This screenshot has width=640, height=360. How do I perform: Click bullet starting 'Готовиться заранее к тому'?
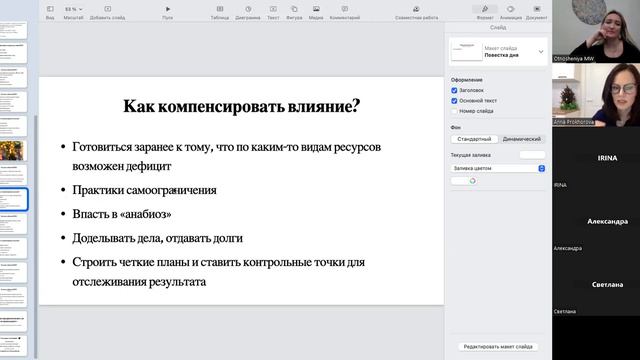(x=227, y=156)
